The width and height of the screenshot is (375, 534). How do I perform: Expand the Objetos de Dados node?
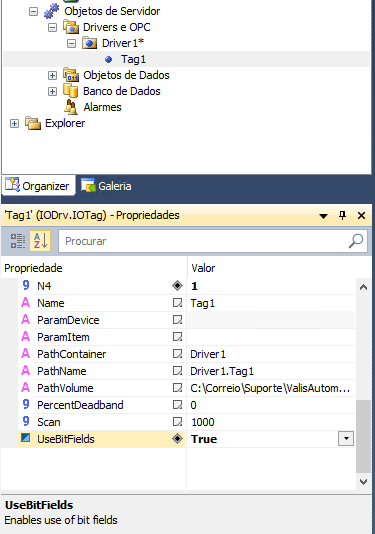pos(52,75)
